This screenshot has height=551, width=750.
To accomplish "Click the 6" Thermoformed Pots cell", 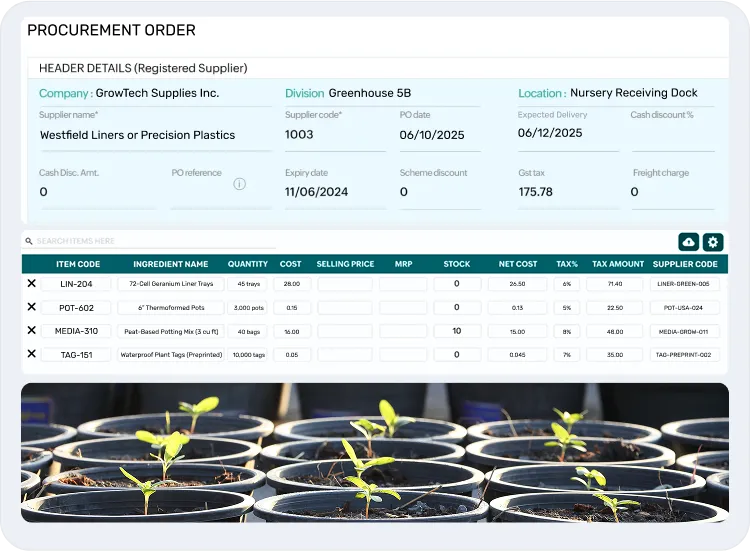I will coord(171,308).
